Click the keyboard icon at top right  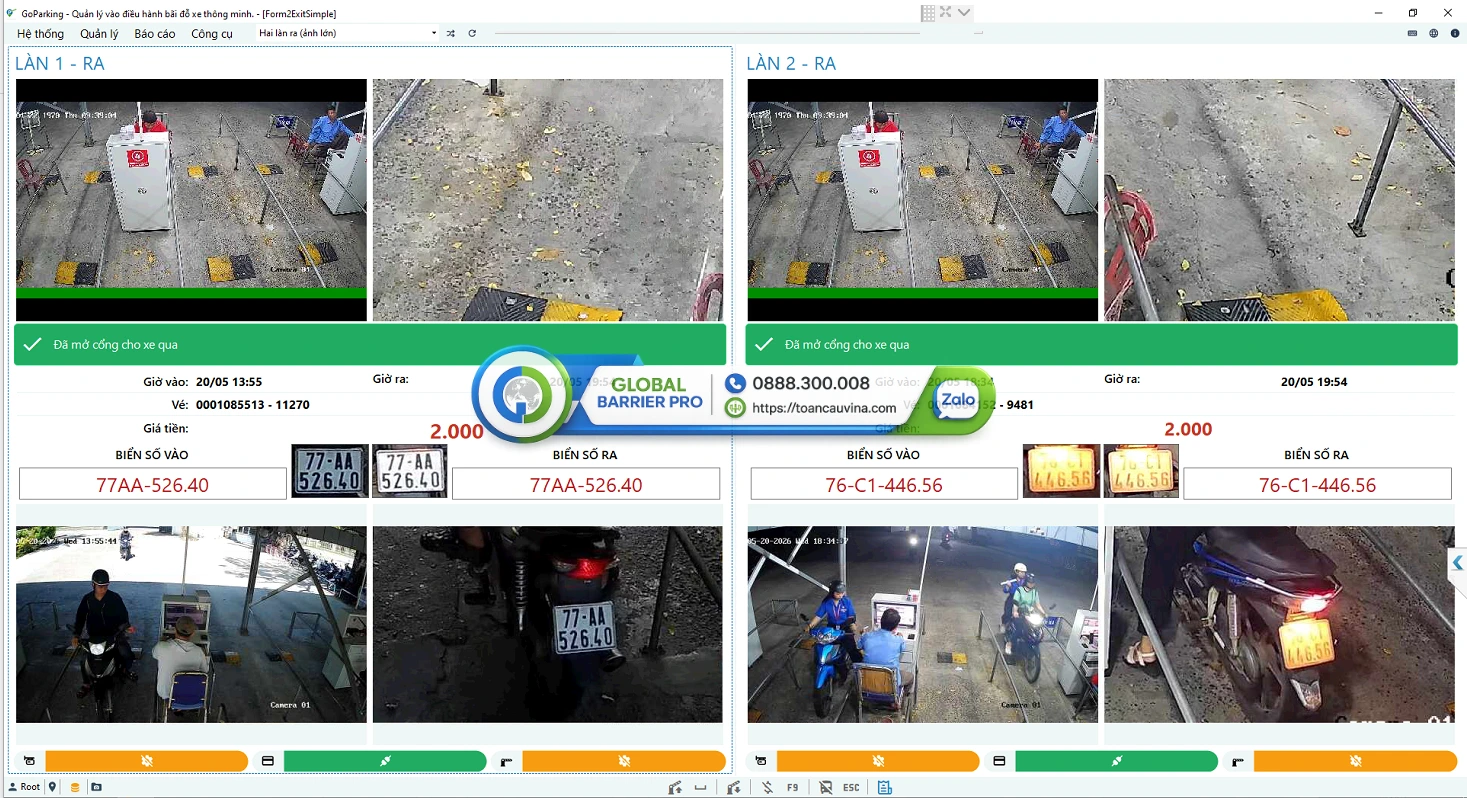click(x=1412, y=33)
